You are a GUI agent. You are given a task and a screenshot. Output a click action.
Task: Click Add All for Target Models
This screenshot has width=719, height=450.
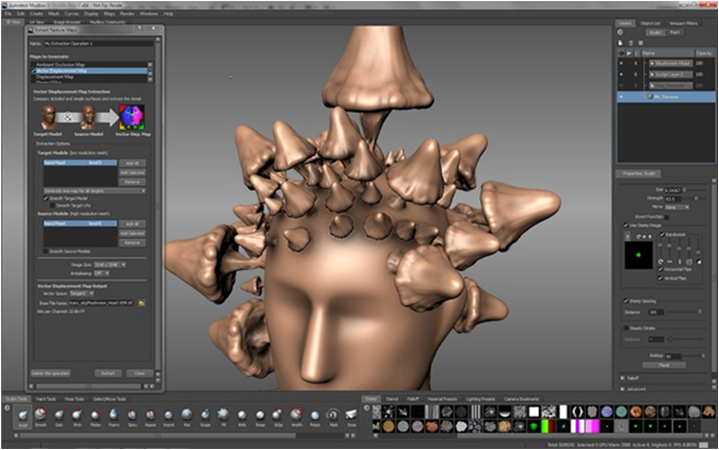coord(132,163)
